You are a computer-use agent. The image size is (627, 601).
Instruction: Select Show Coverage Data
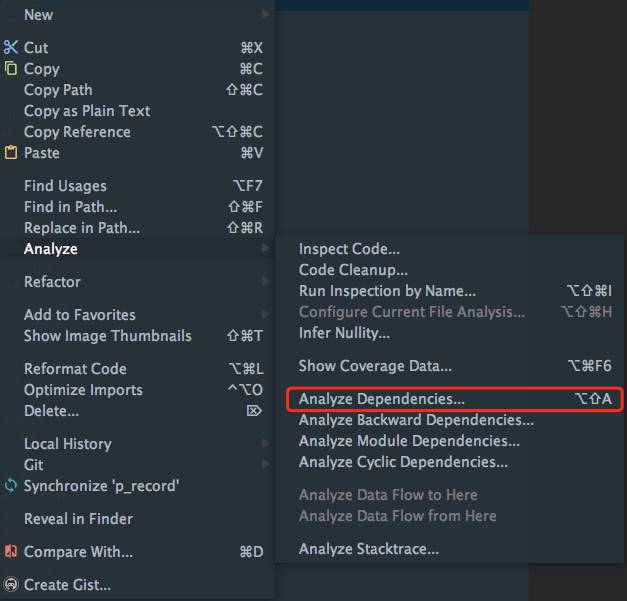pyautogui.click(x=375, y=366)
